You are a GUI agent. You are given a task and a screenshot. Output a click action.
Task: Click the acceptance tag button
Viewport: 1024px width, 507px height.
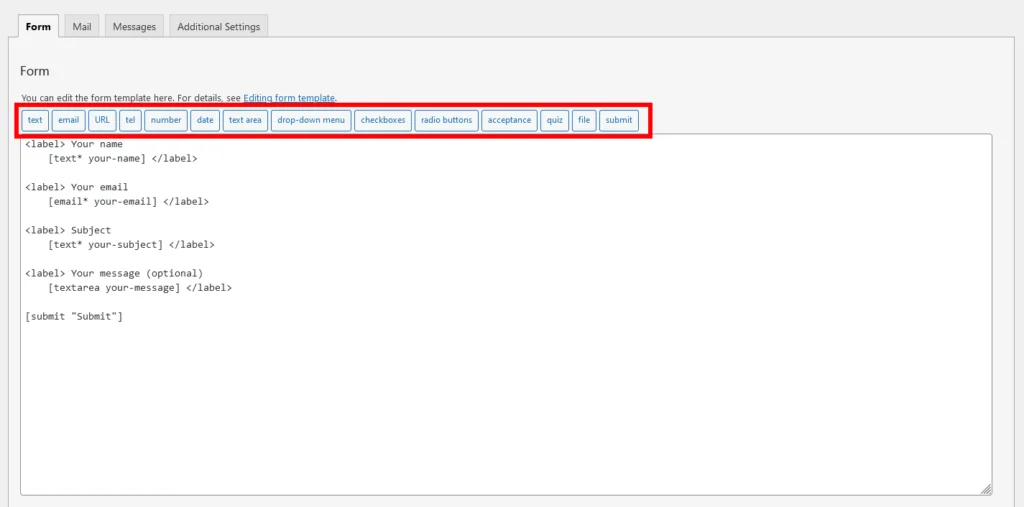tap(509, 120)
